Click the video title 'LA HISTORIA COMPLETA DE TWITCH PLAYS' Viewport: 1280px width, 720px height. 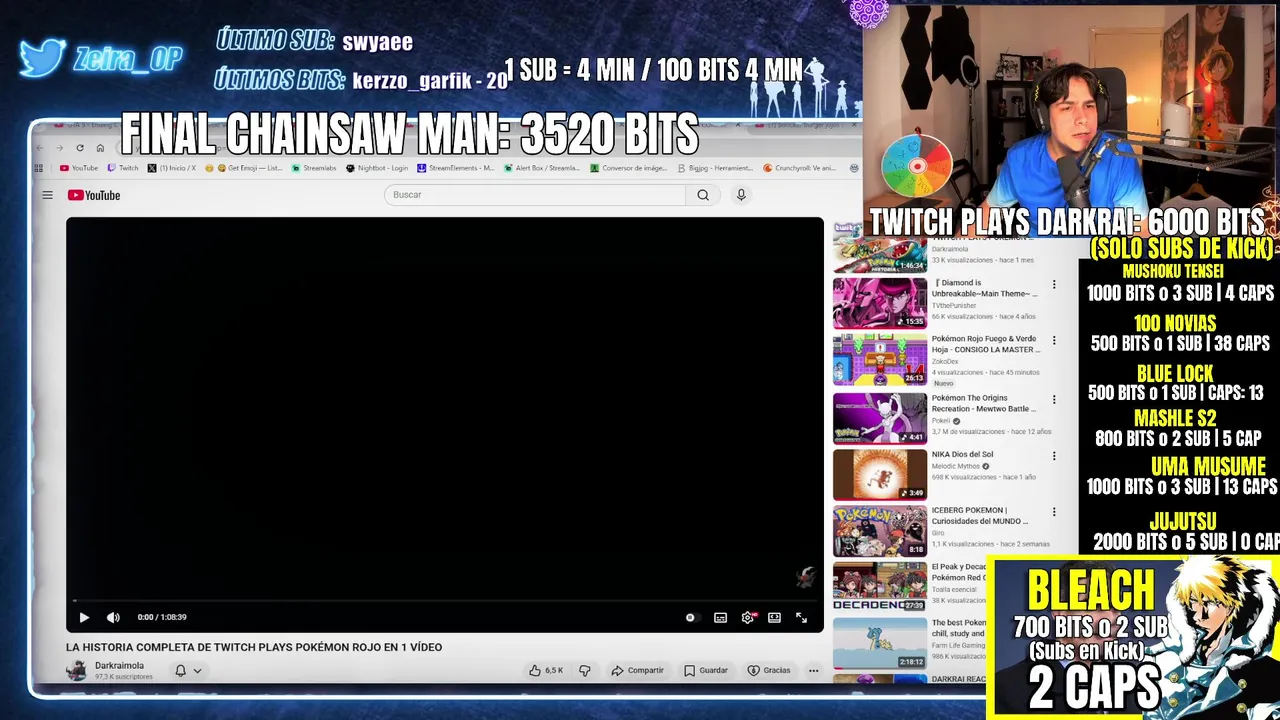point(254,647)
